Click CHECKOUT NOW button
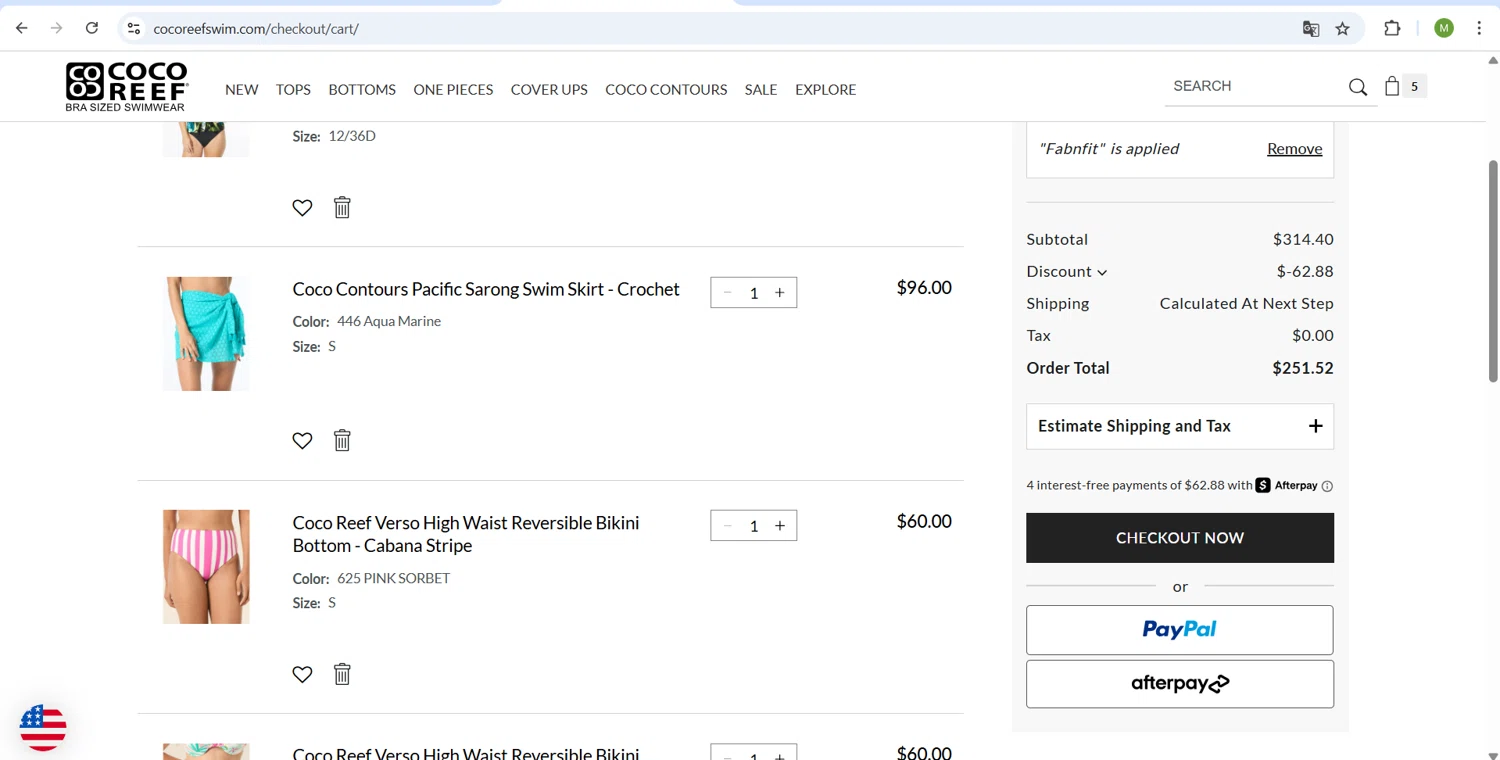This screenshot has height=760, width=1500. (x=1180, y=538)
